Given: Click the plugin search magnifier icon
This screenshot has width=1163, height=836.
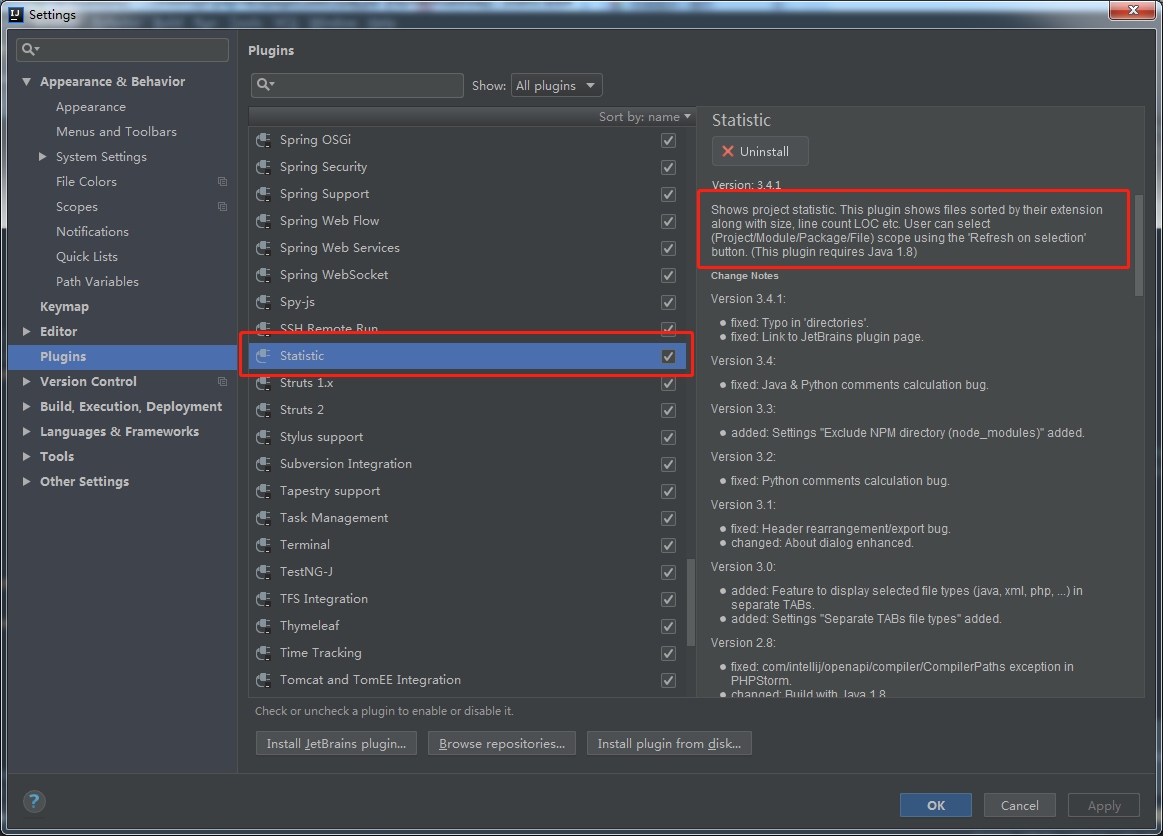Looking at the screenshot, I should (x=265, y=85).
